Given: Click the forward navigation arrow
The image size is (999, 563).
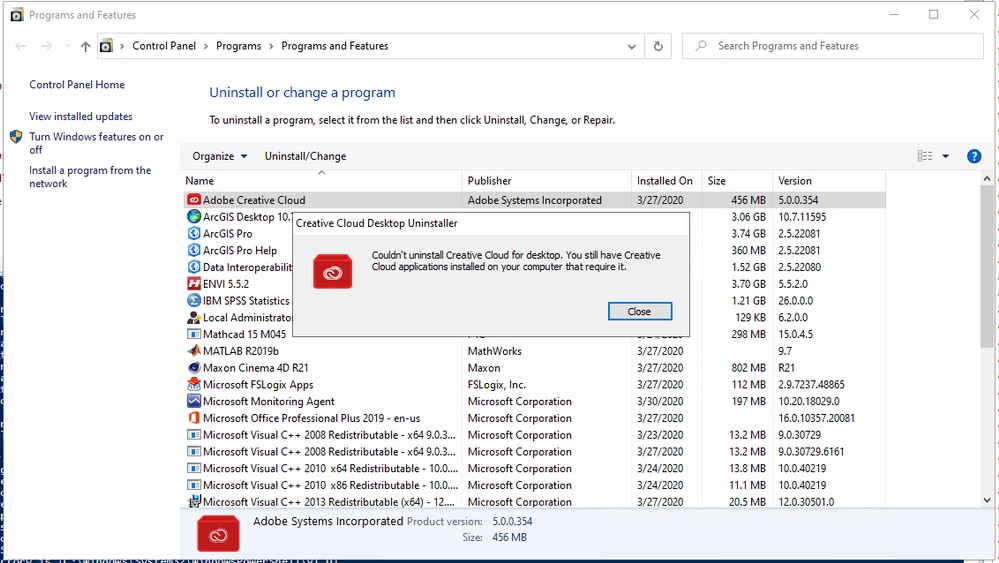Looking at the screenshot, I should click(x=47, y=46).
